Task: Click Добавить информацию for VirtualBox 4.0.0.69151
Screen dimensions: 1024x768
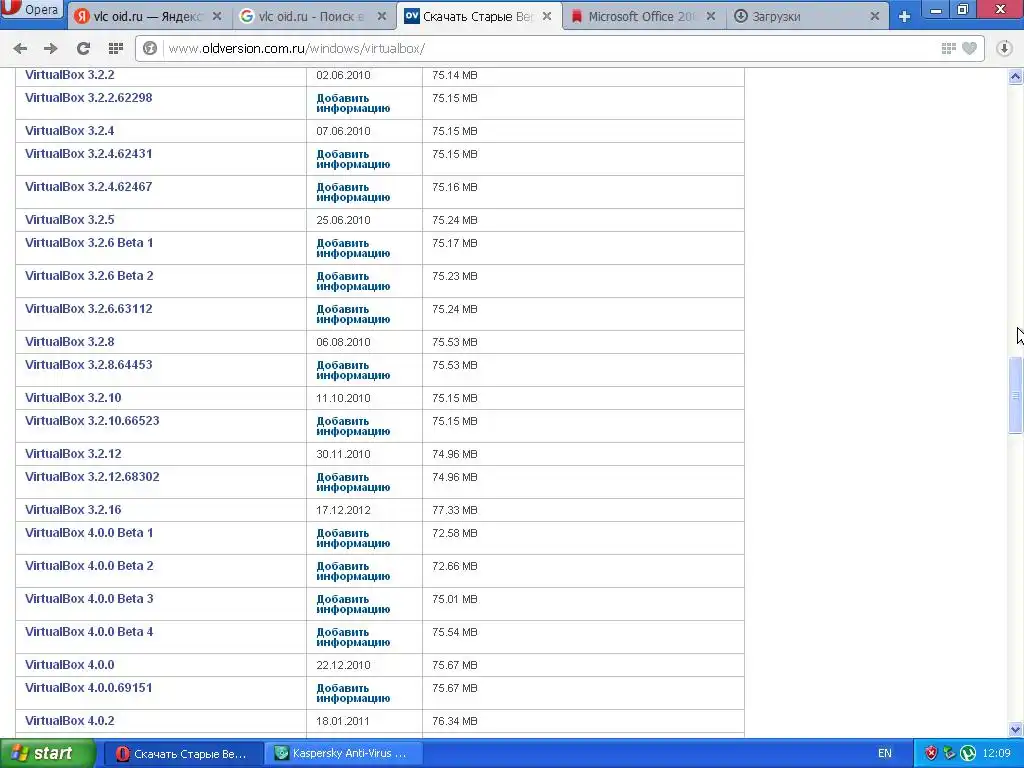Action: point(353,693)
